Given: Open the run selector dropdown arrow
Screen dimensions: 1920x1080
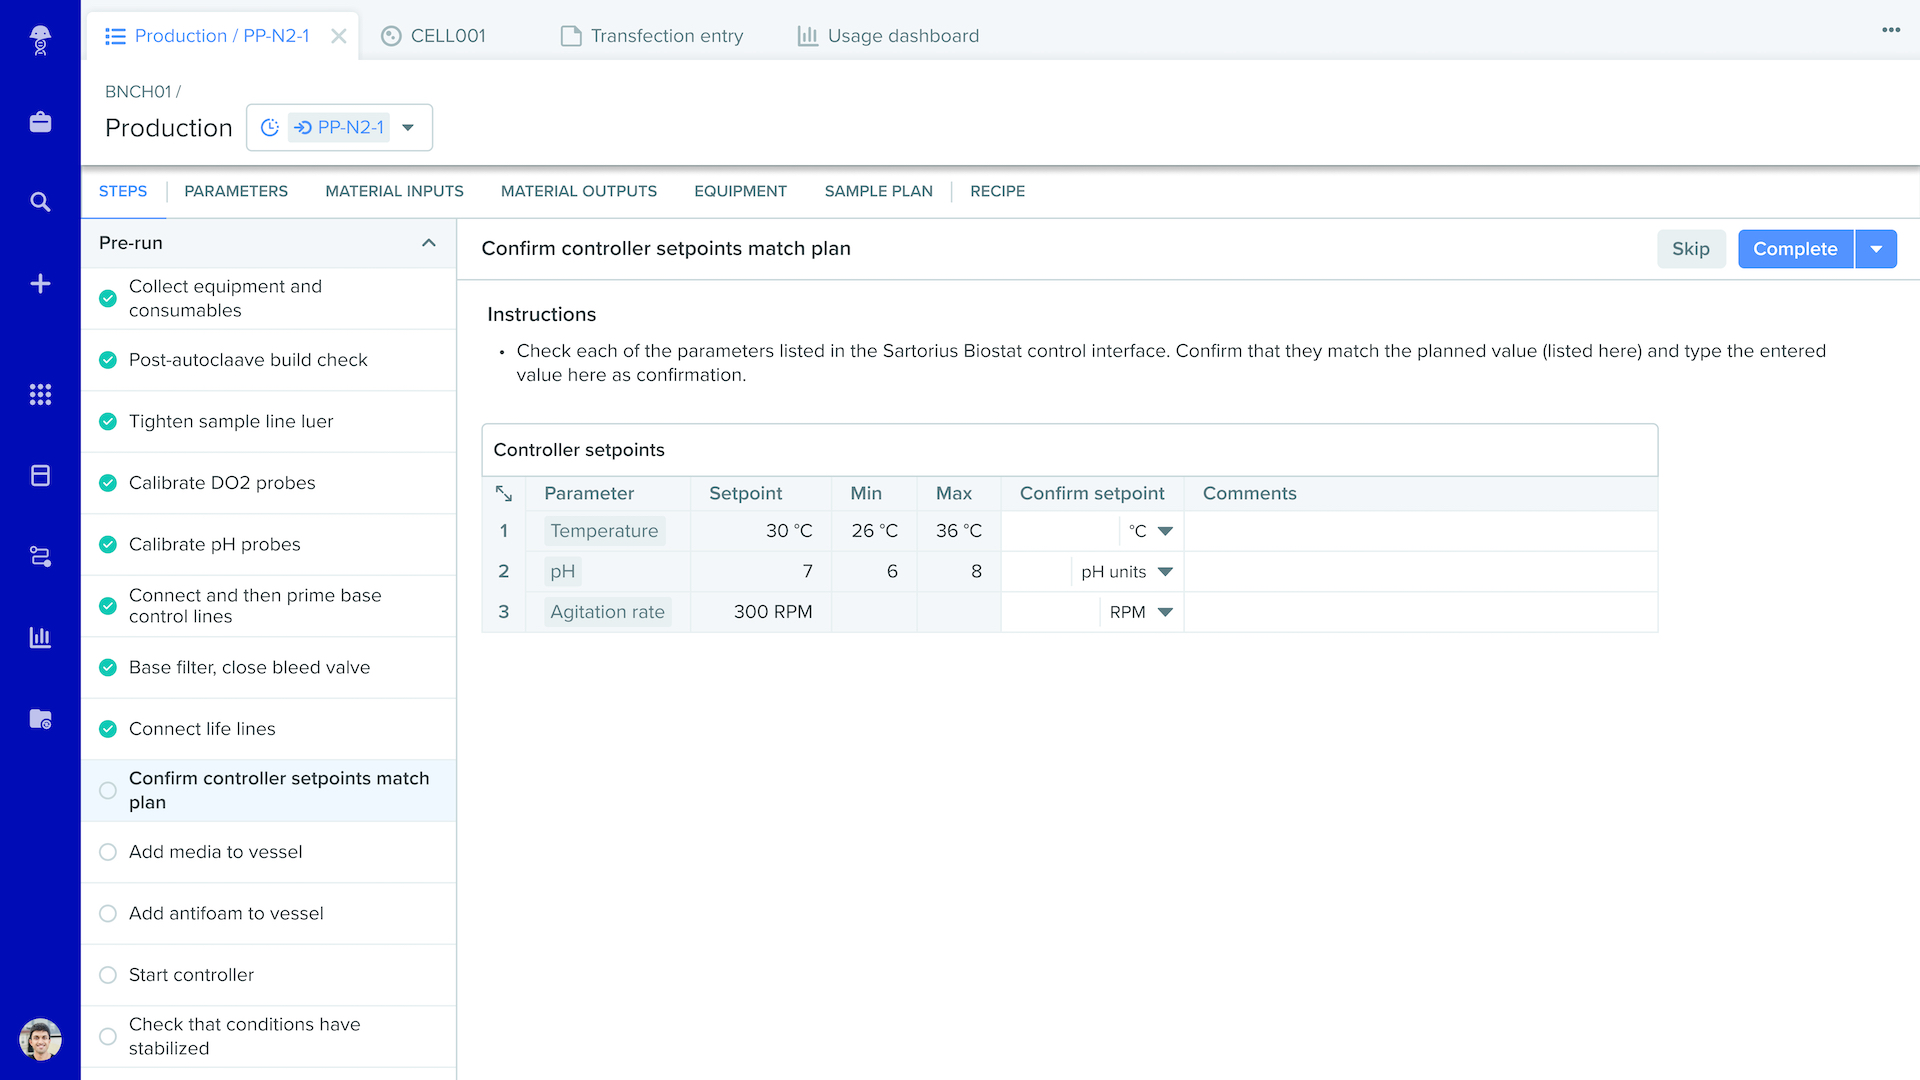Looking at the screenshot, I should click(408, 128).
